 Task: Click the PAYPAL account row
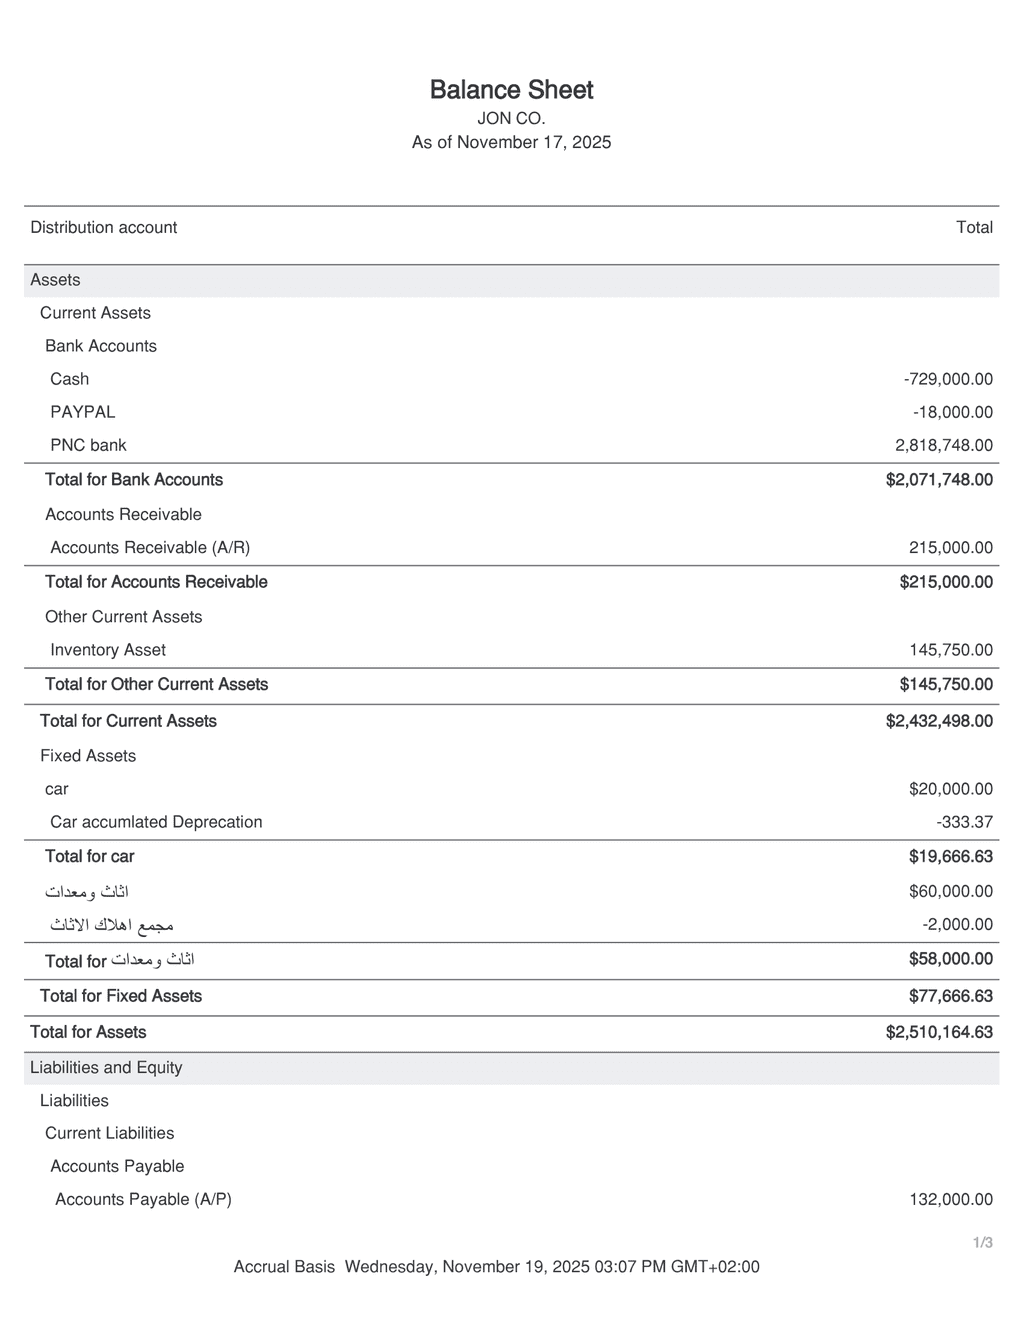coord(83,412)
